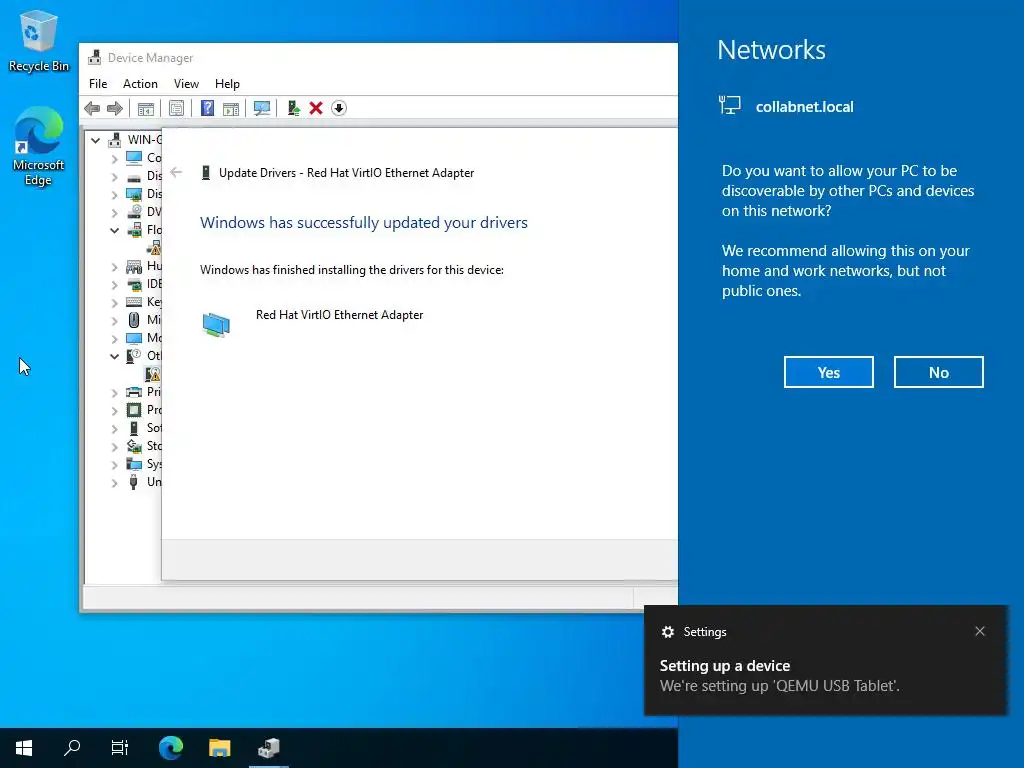Click the Device Manager taskbar button

[268, 747]
